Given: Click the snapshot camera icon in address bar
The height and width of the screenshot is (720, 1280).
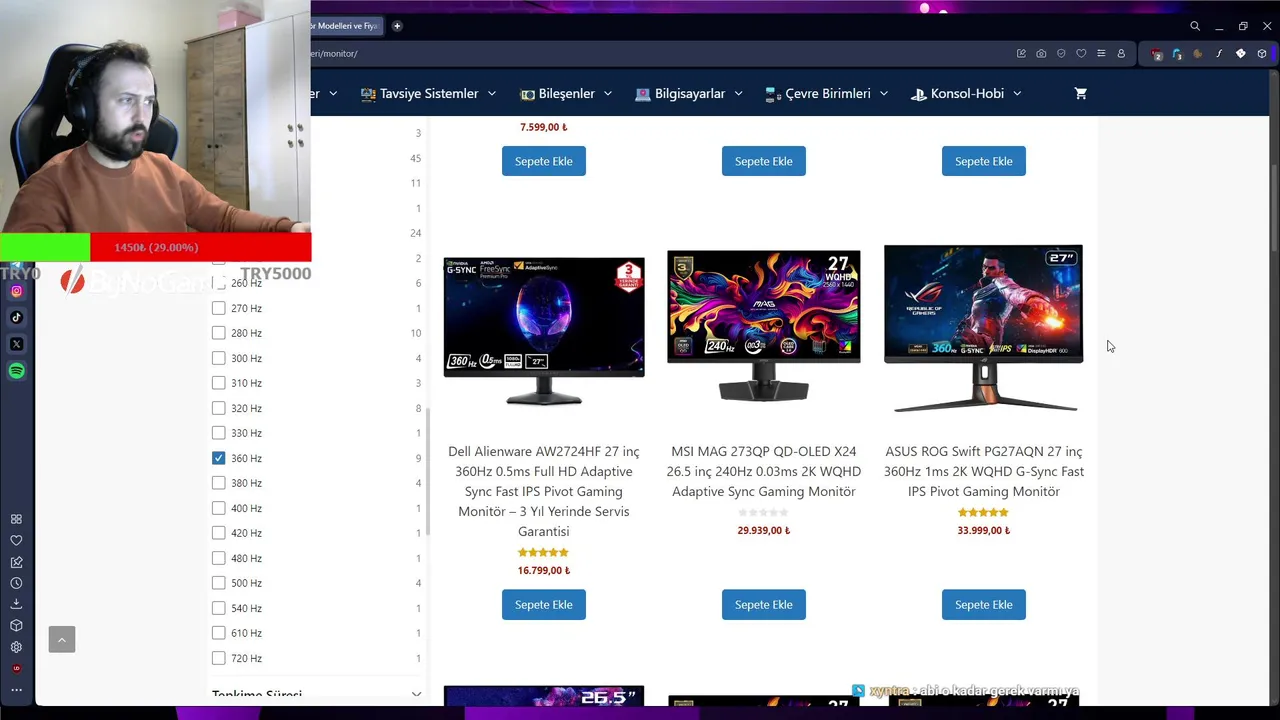Looking at the screenshot, I should click(x=1041, y=53).
